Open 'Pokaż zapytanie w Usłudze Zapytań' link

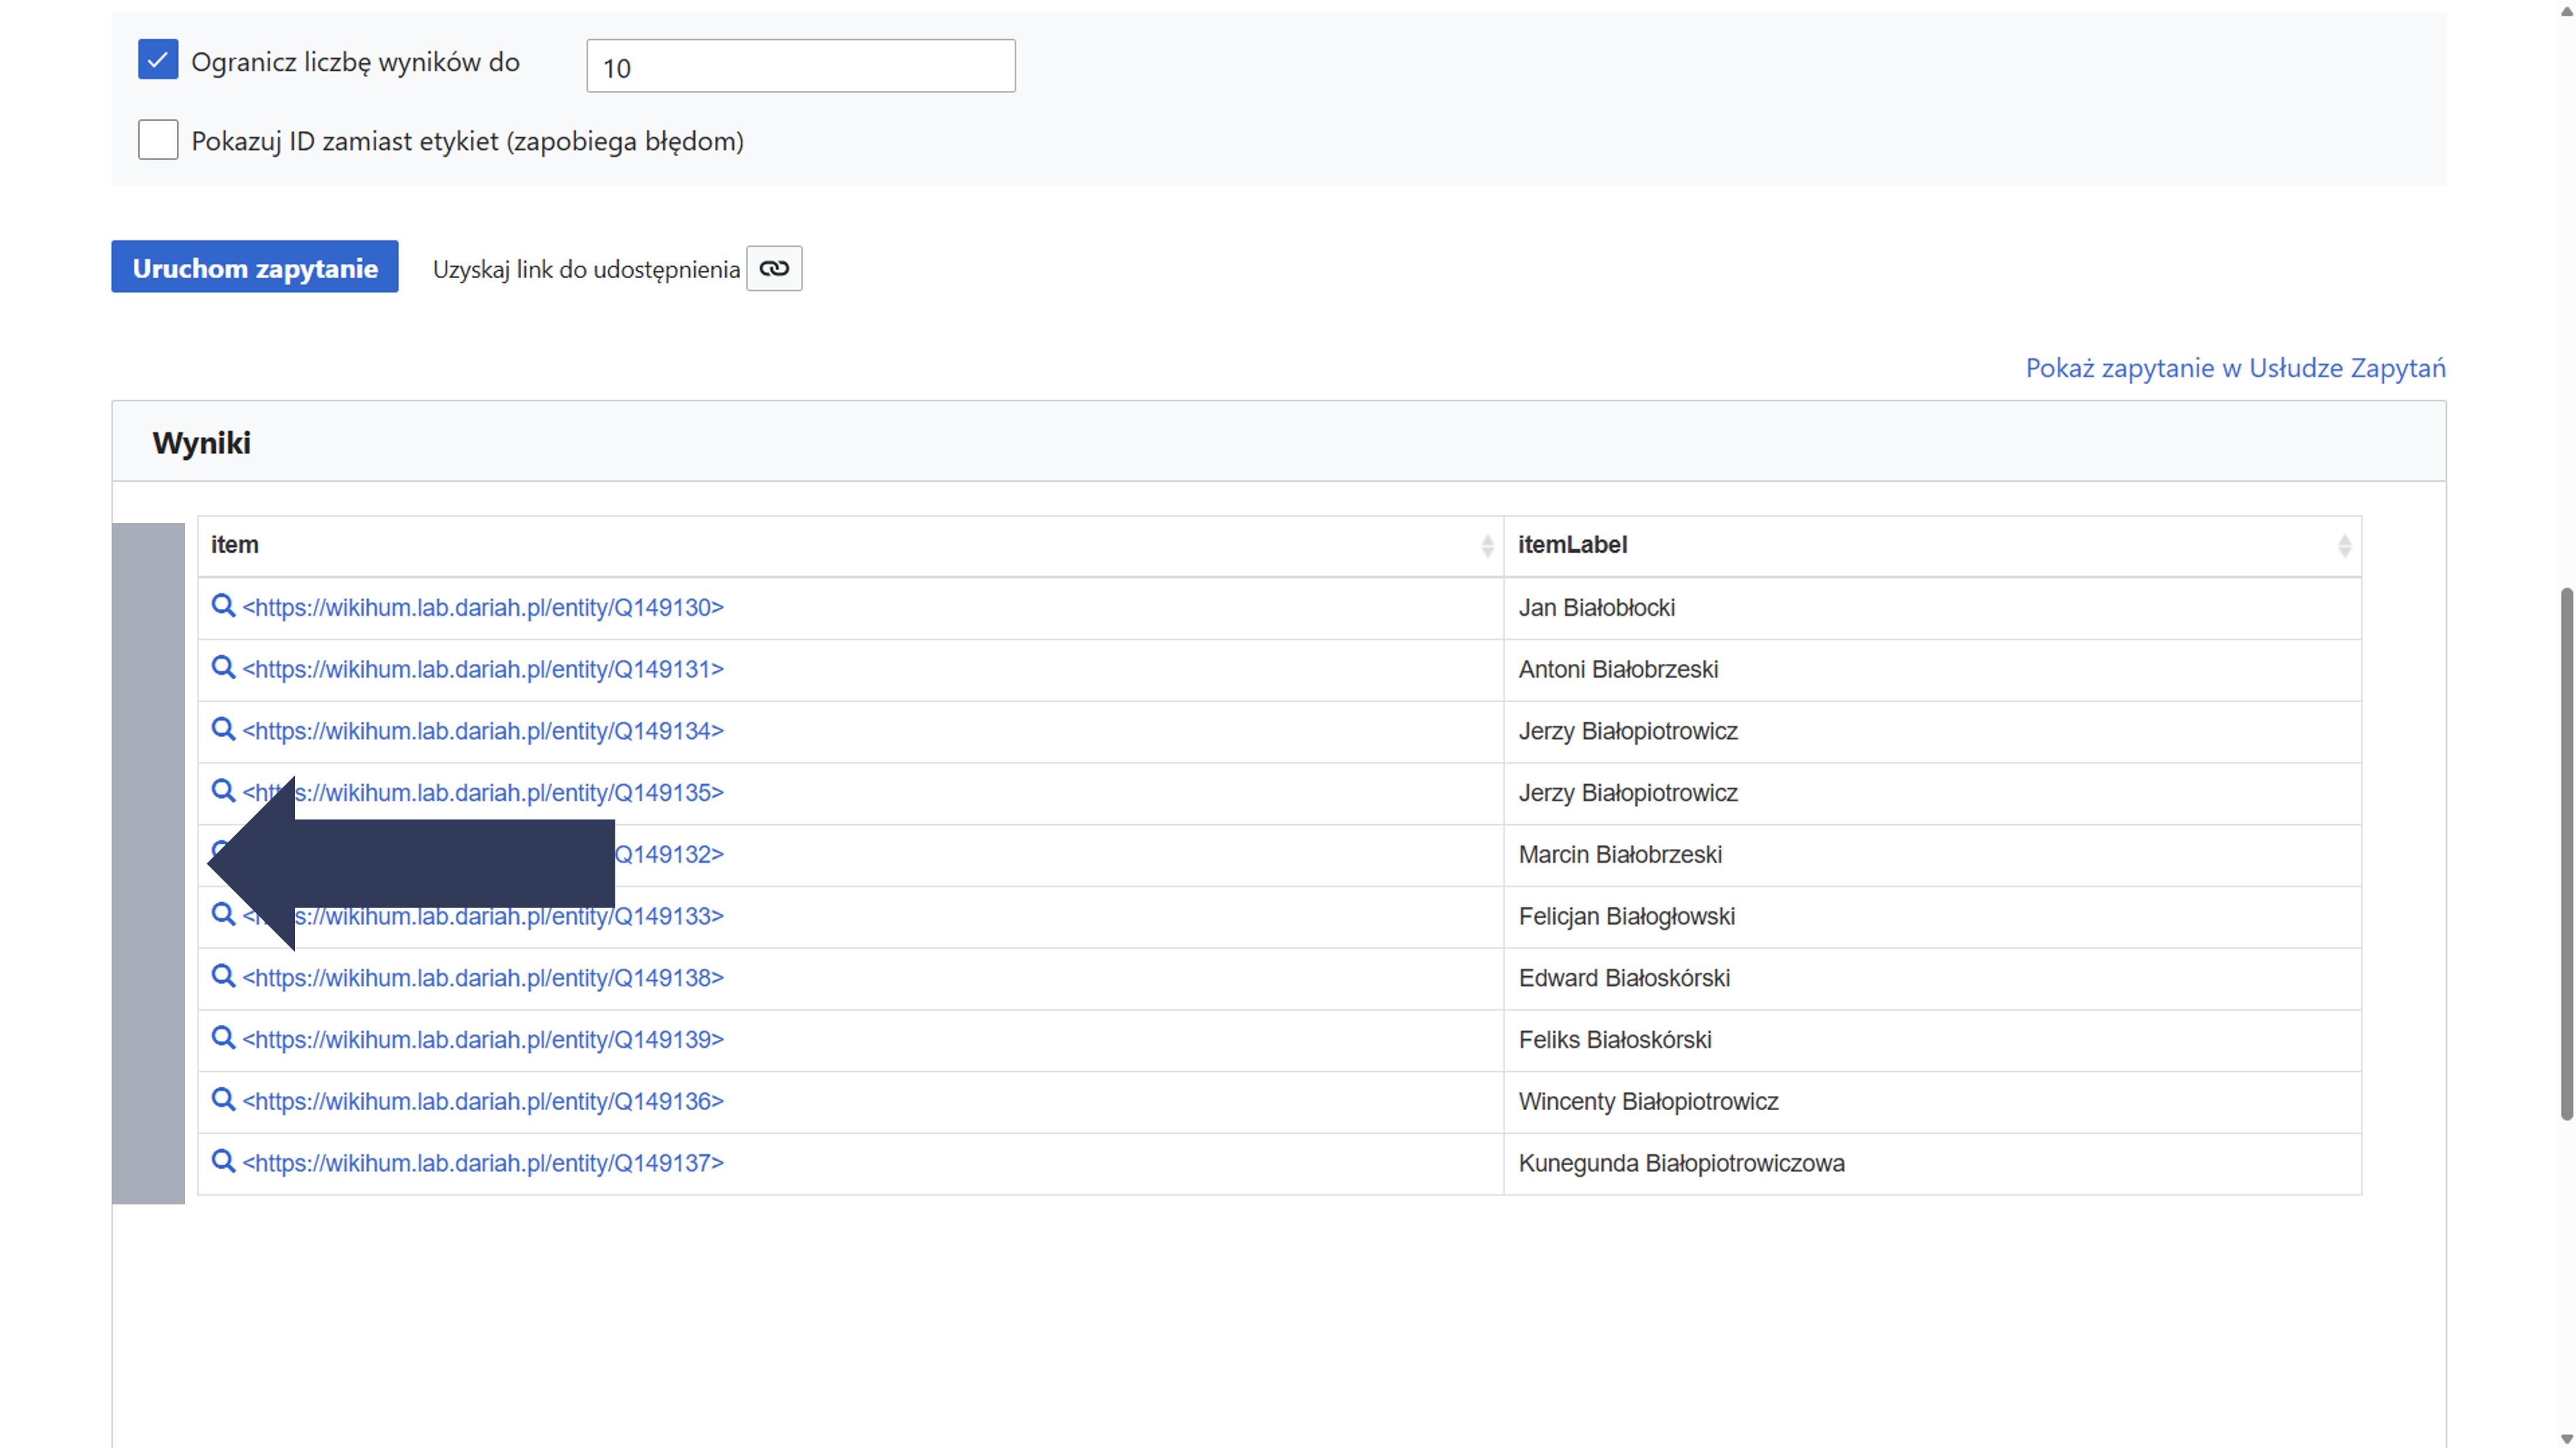(x=2235, y=368)
